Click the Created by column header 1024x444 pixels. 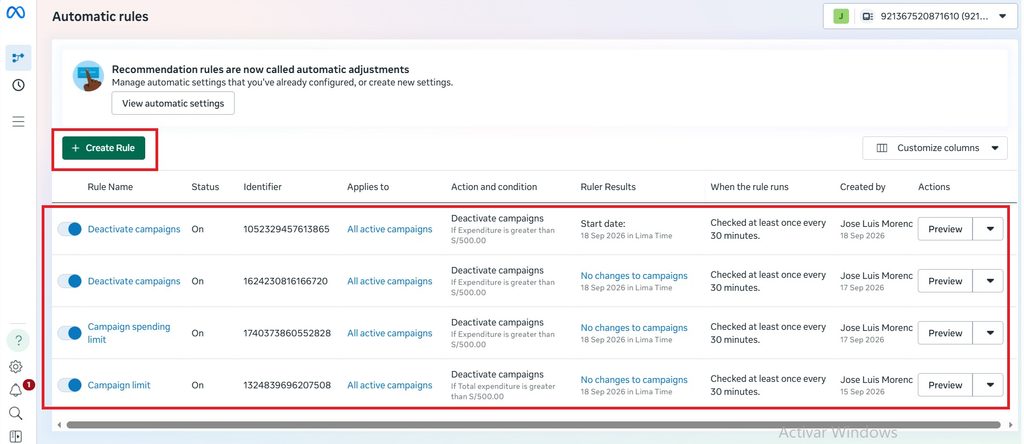click(x=863, y=187)
